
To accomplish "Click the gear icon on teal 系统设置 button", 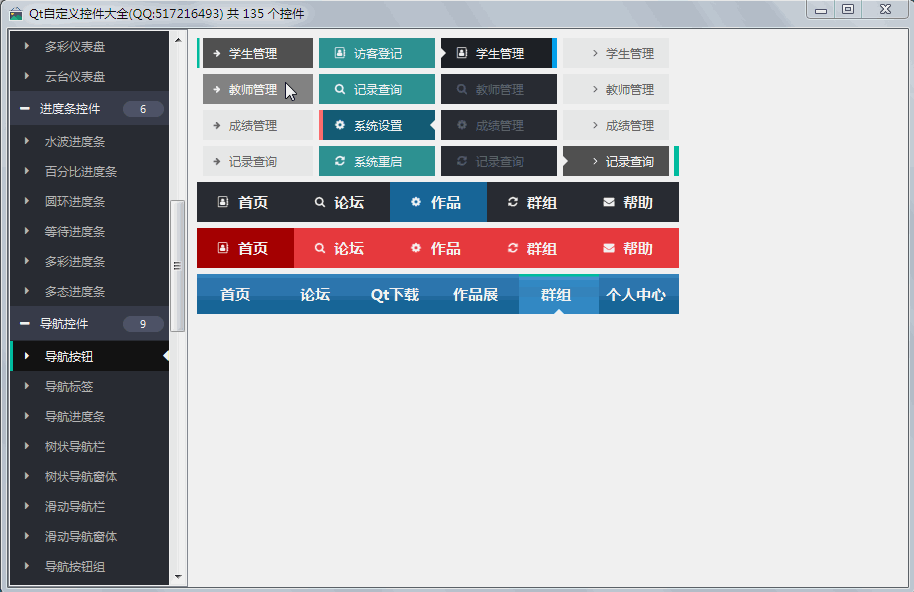I will (340, 126).
